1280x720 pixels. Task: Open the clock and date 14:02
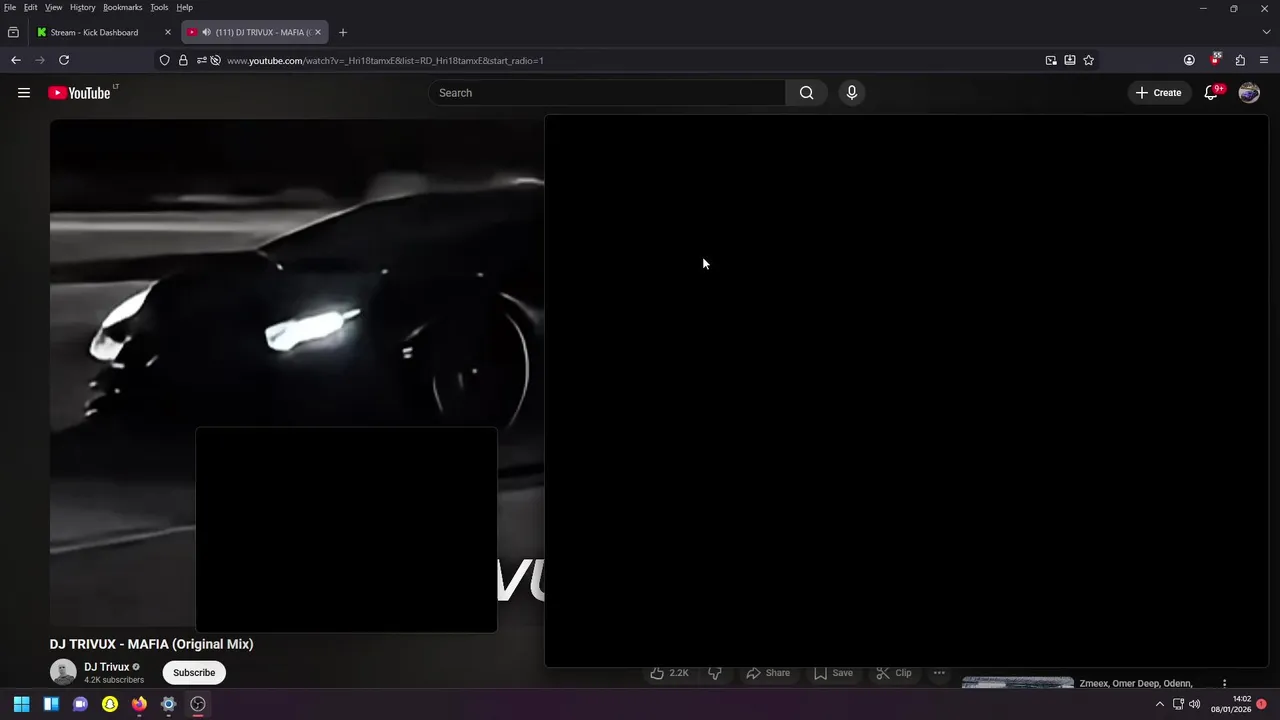coord(1231,704)
